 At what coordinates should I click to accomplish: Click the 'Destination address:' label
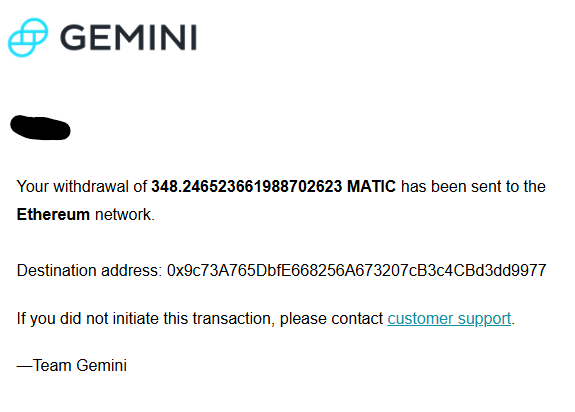[89, 271]
